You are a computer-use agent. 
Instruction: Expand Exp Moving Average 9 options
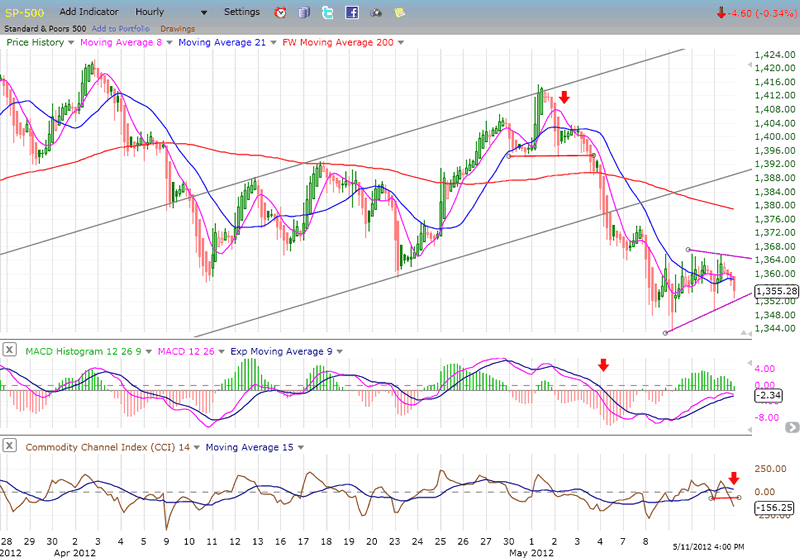click(340, 351)
